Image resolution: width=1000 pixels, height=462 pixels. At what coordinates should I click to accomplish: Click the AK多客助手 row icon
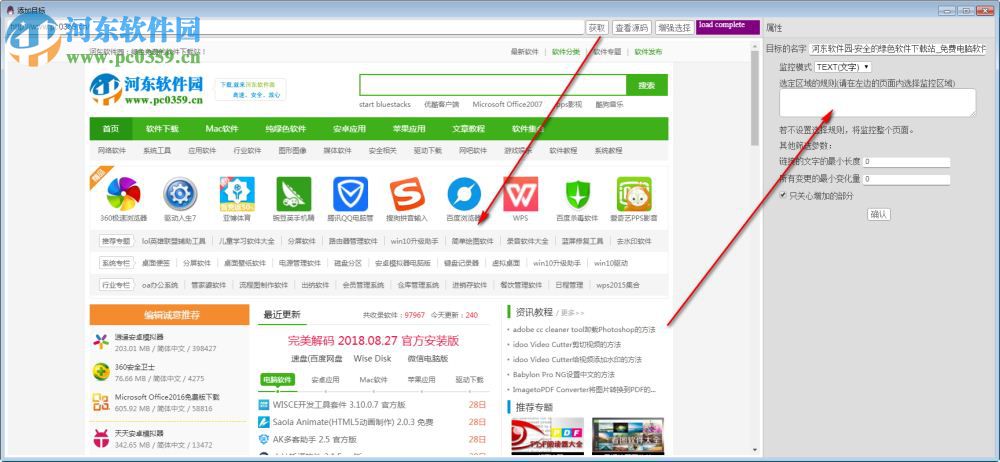click(x=263, y=439)
